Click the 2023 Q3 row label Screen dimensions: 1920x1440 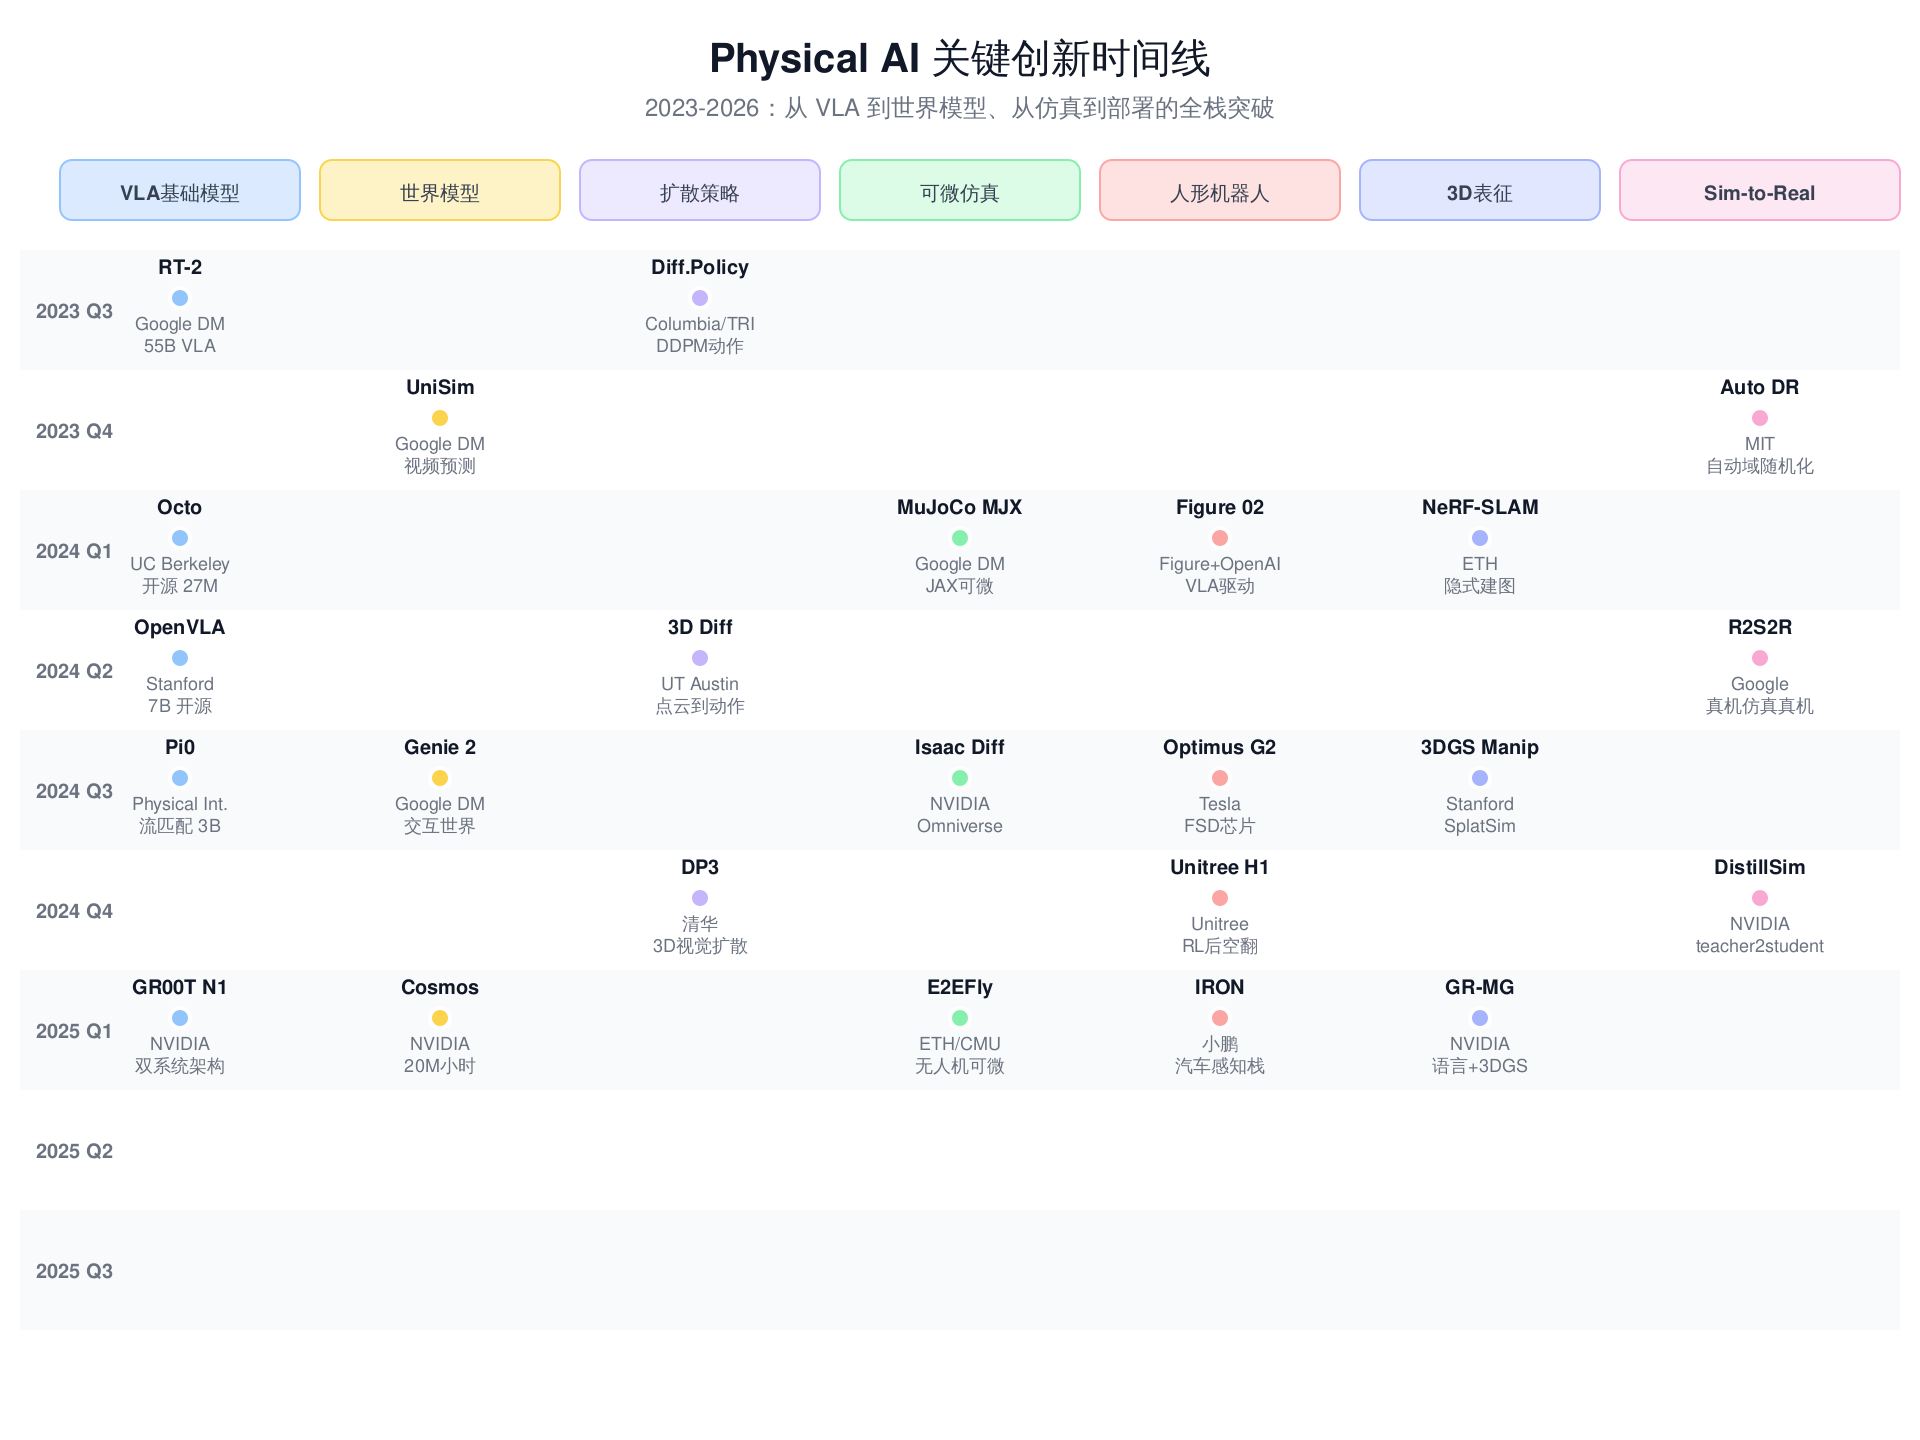point(74,311)
